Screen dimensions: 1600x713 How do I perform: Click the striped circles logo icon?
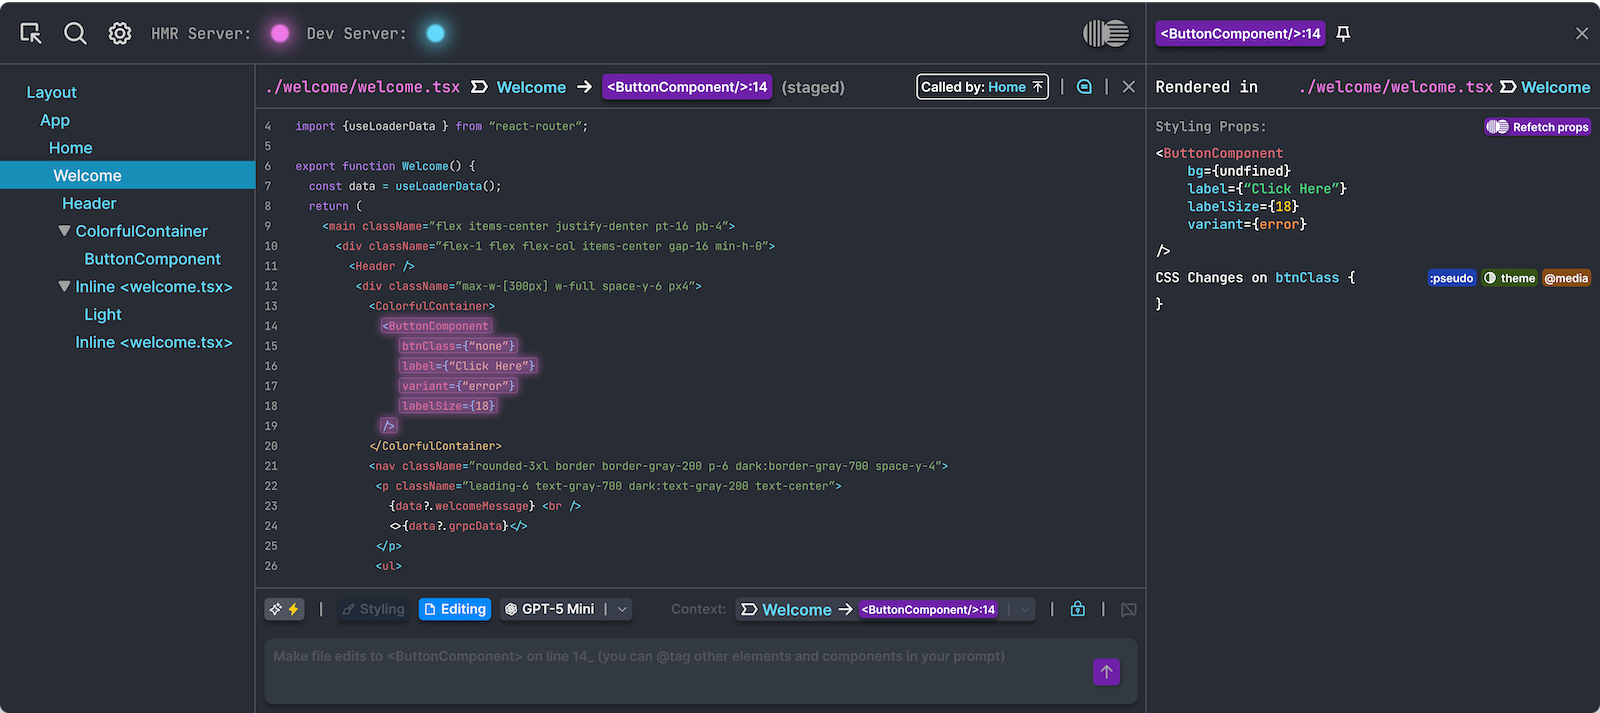click(x=1106, y=33)
